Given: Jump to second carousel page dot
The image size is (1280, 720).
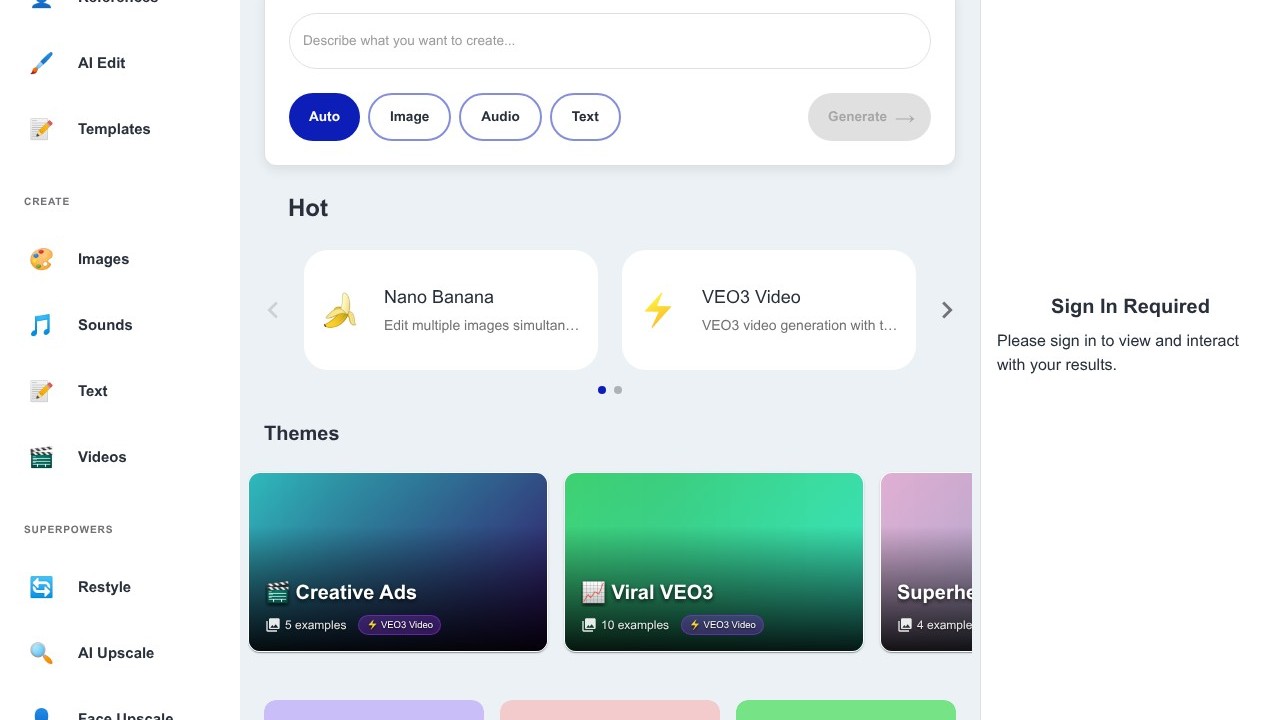Looking at the screenshot, I should [618, 390].
